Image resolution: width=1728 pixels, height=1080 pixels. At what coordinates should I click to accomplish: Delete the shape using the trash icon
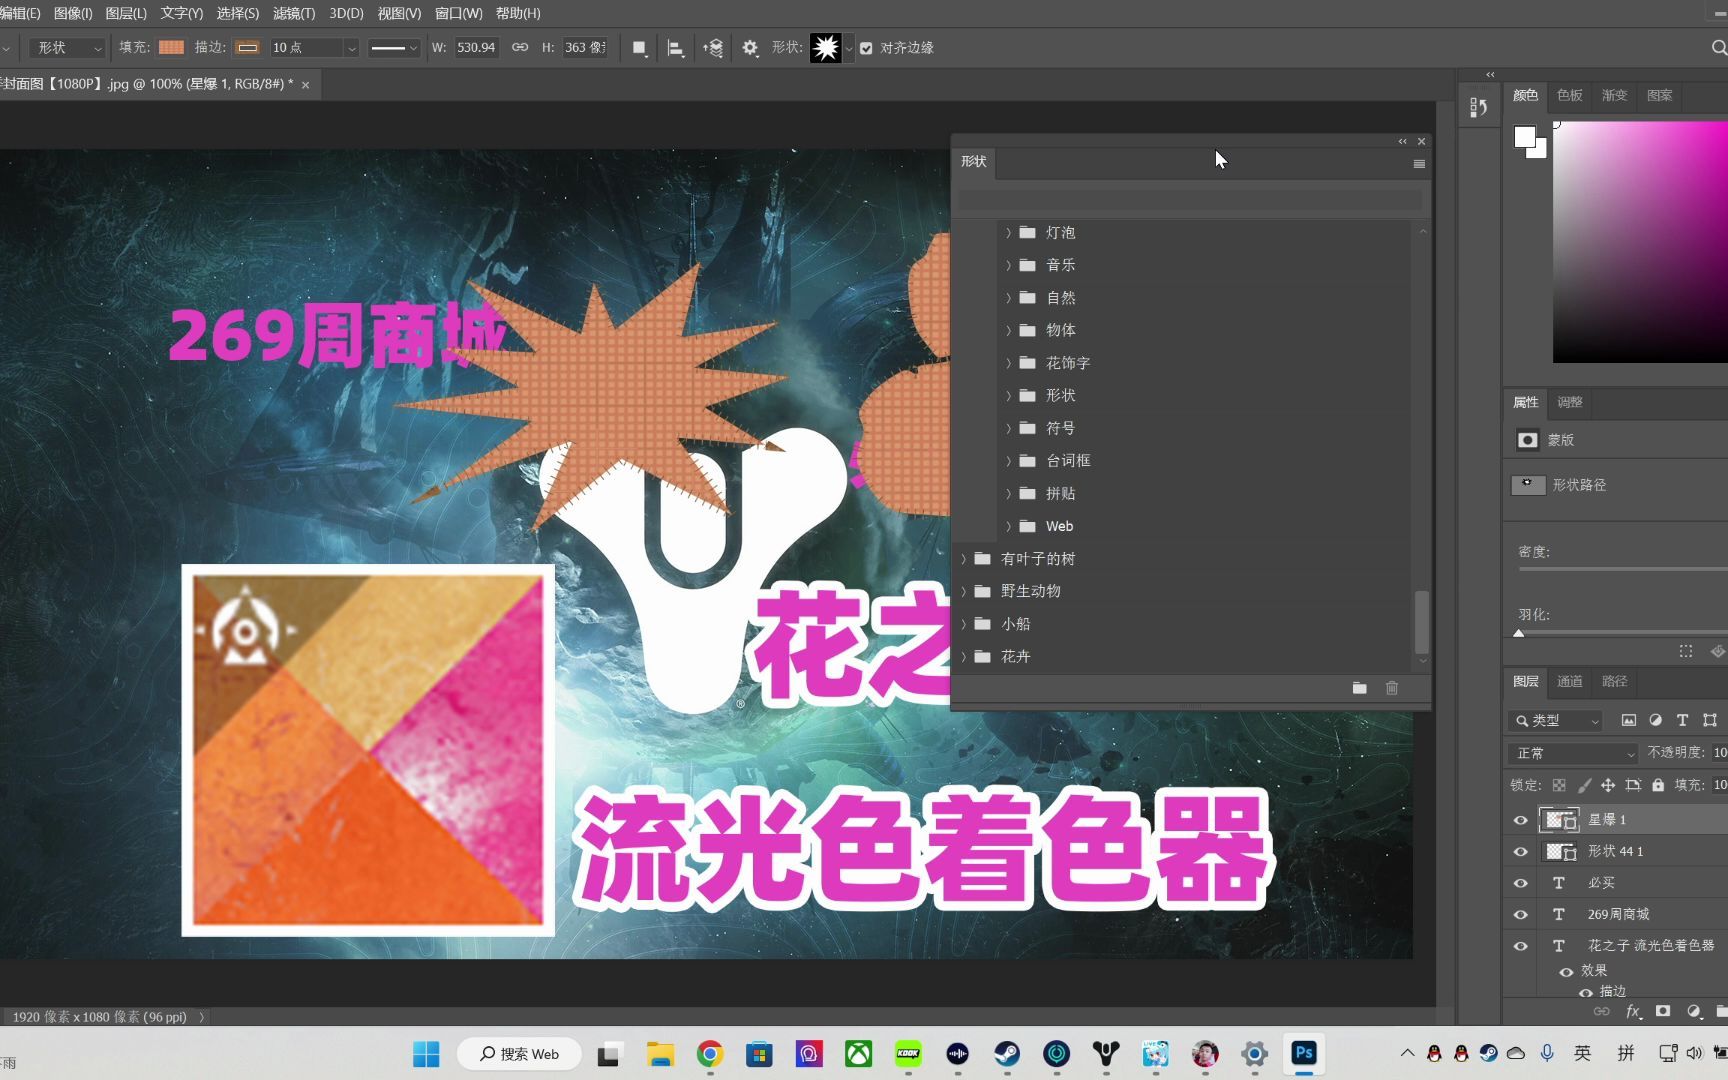(x=1391, y=688)
